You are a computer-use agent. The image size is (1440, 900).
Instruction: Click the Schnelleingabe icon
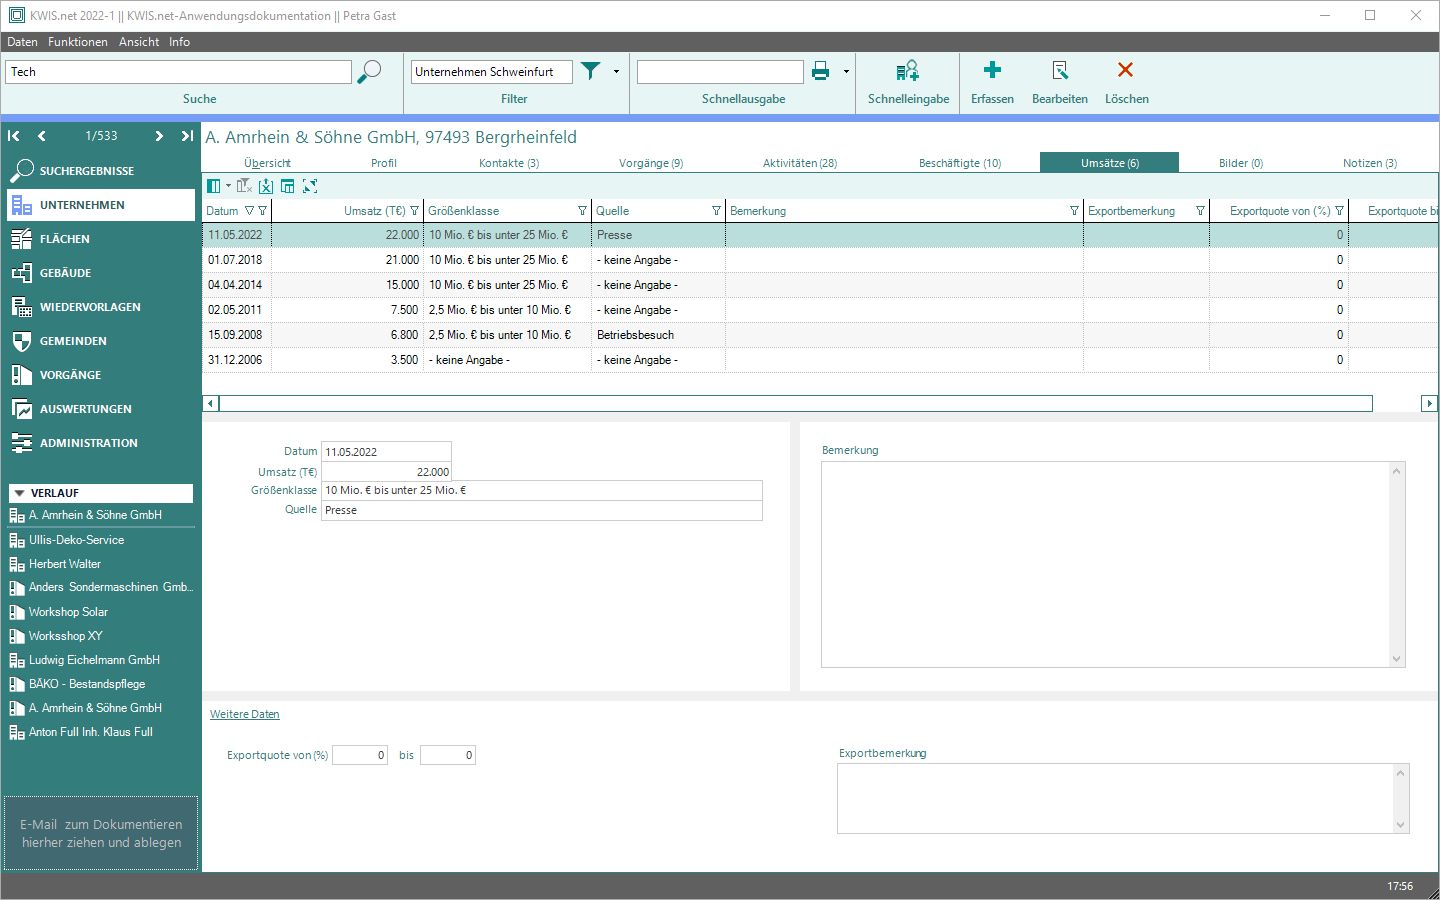(x=907, y=71)
